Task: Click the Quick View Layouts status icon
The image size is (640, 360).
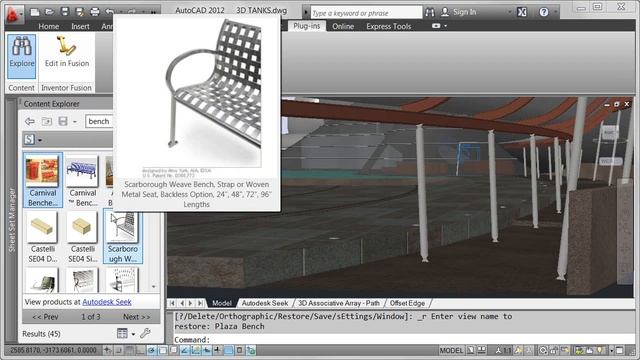Action: click(471, 350)
